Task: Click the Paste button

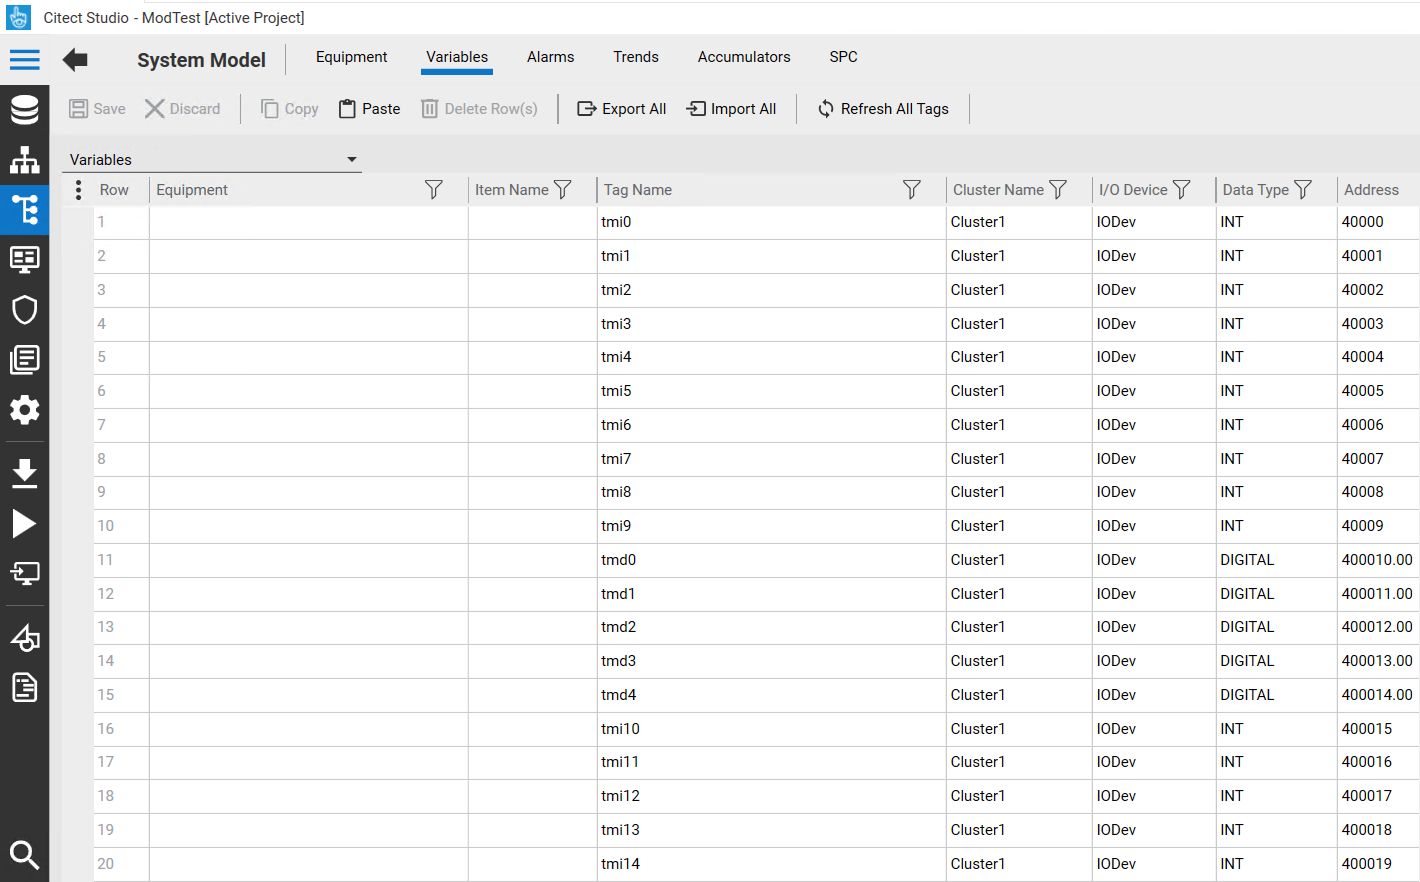Action: (x=369, y=109)
